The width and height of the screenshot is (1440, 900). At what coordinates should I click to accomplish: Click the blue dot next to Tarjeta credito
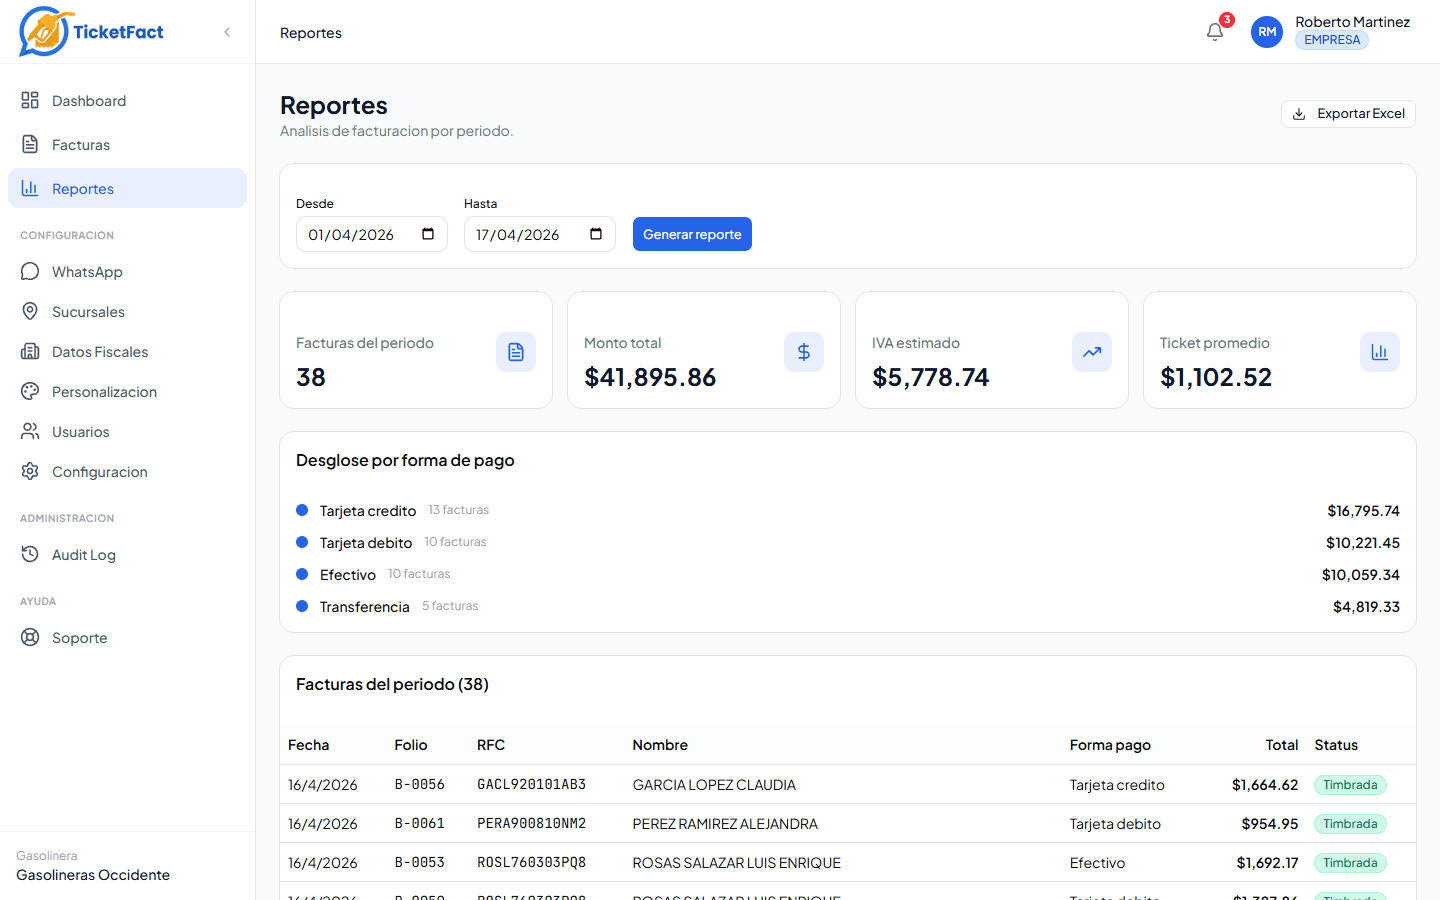[x=302, y=510]
